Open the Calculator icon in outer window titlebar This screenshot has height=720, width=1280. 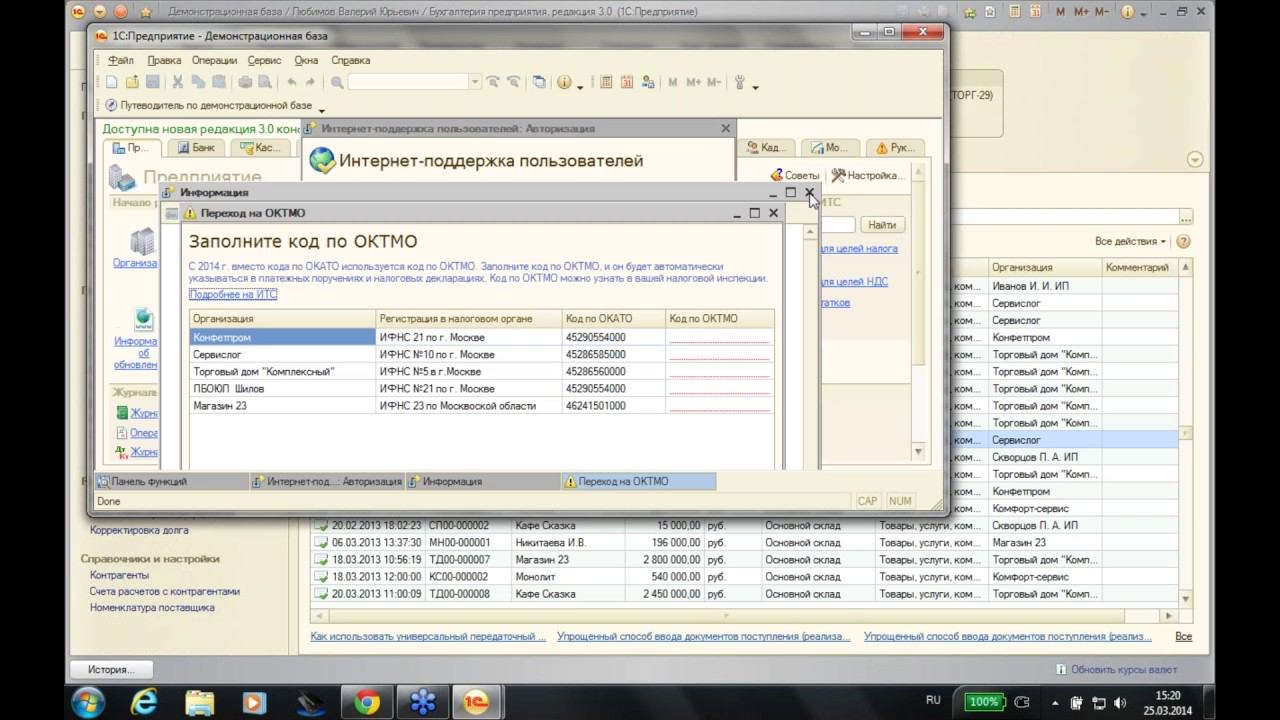coord(1013,11)
